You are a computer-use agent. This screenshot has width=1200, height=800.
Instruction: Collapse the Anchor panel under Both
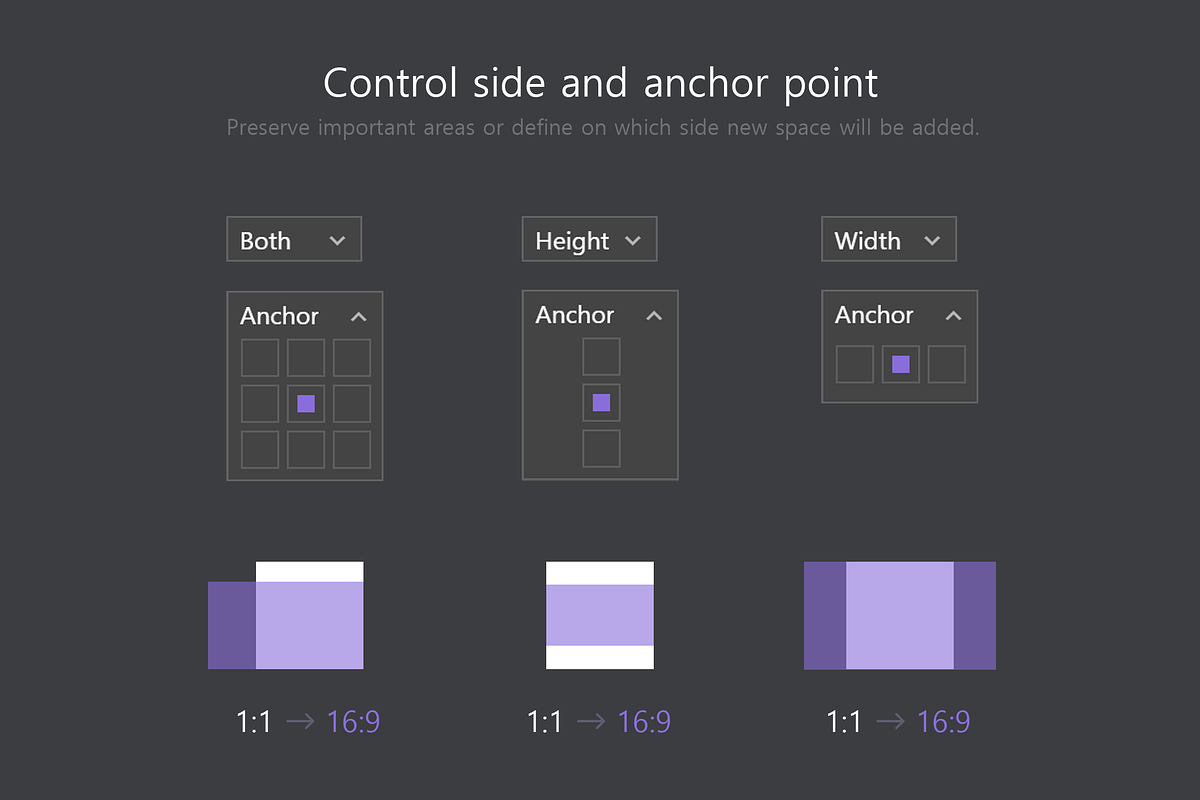(359, 316)
